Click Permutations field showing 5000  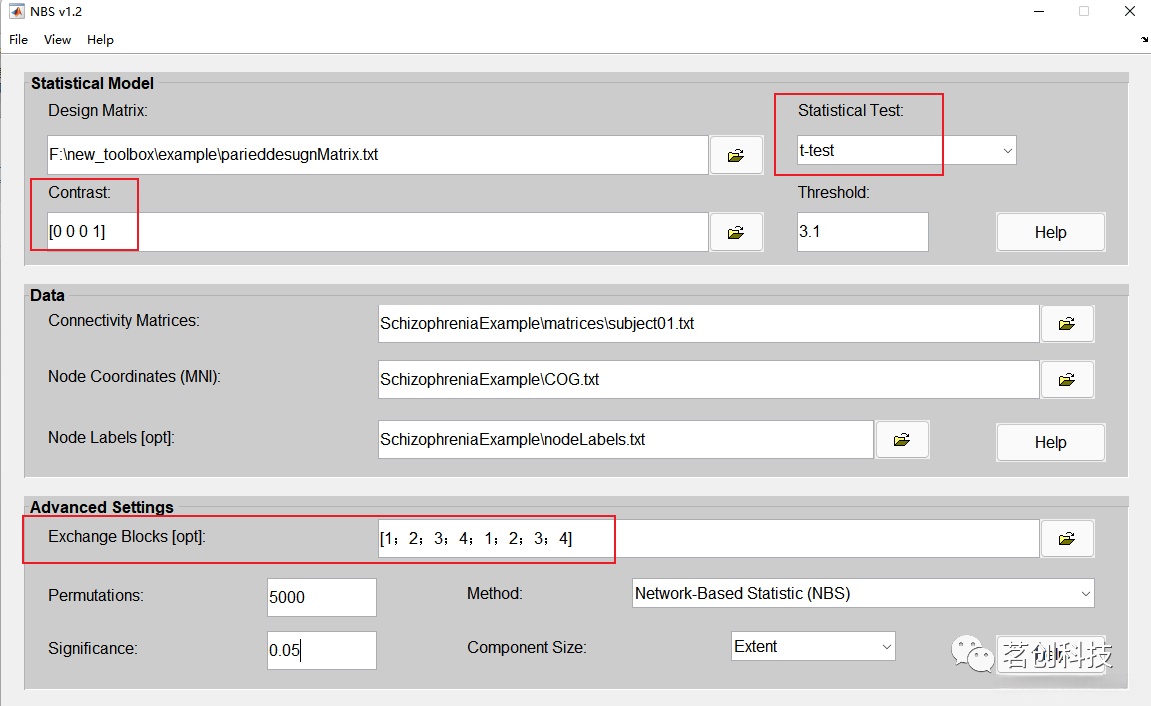tap(322, 597)
